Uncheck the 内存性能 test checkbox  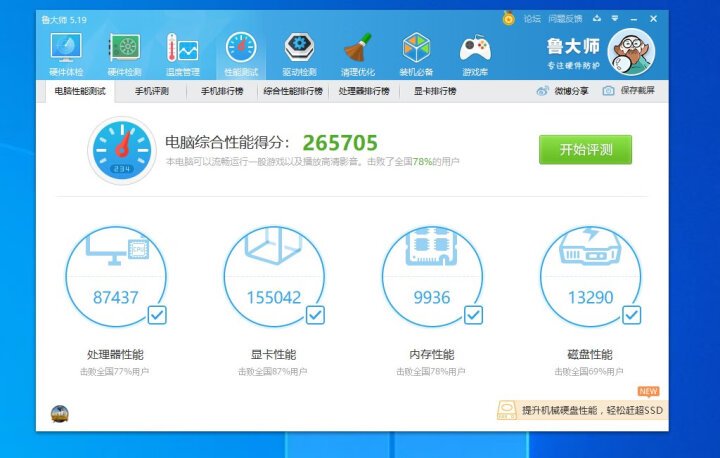473,315
